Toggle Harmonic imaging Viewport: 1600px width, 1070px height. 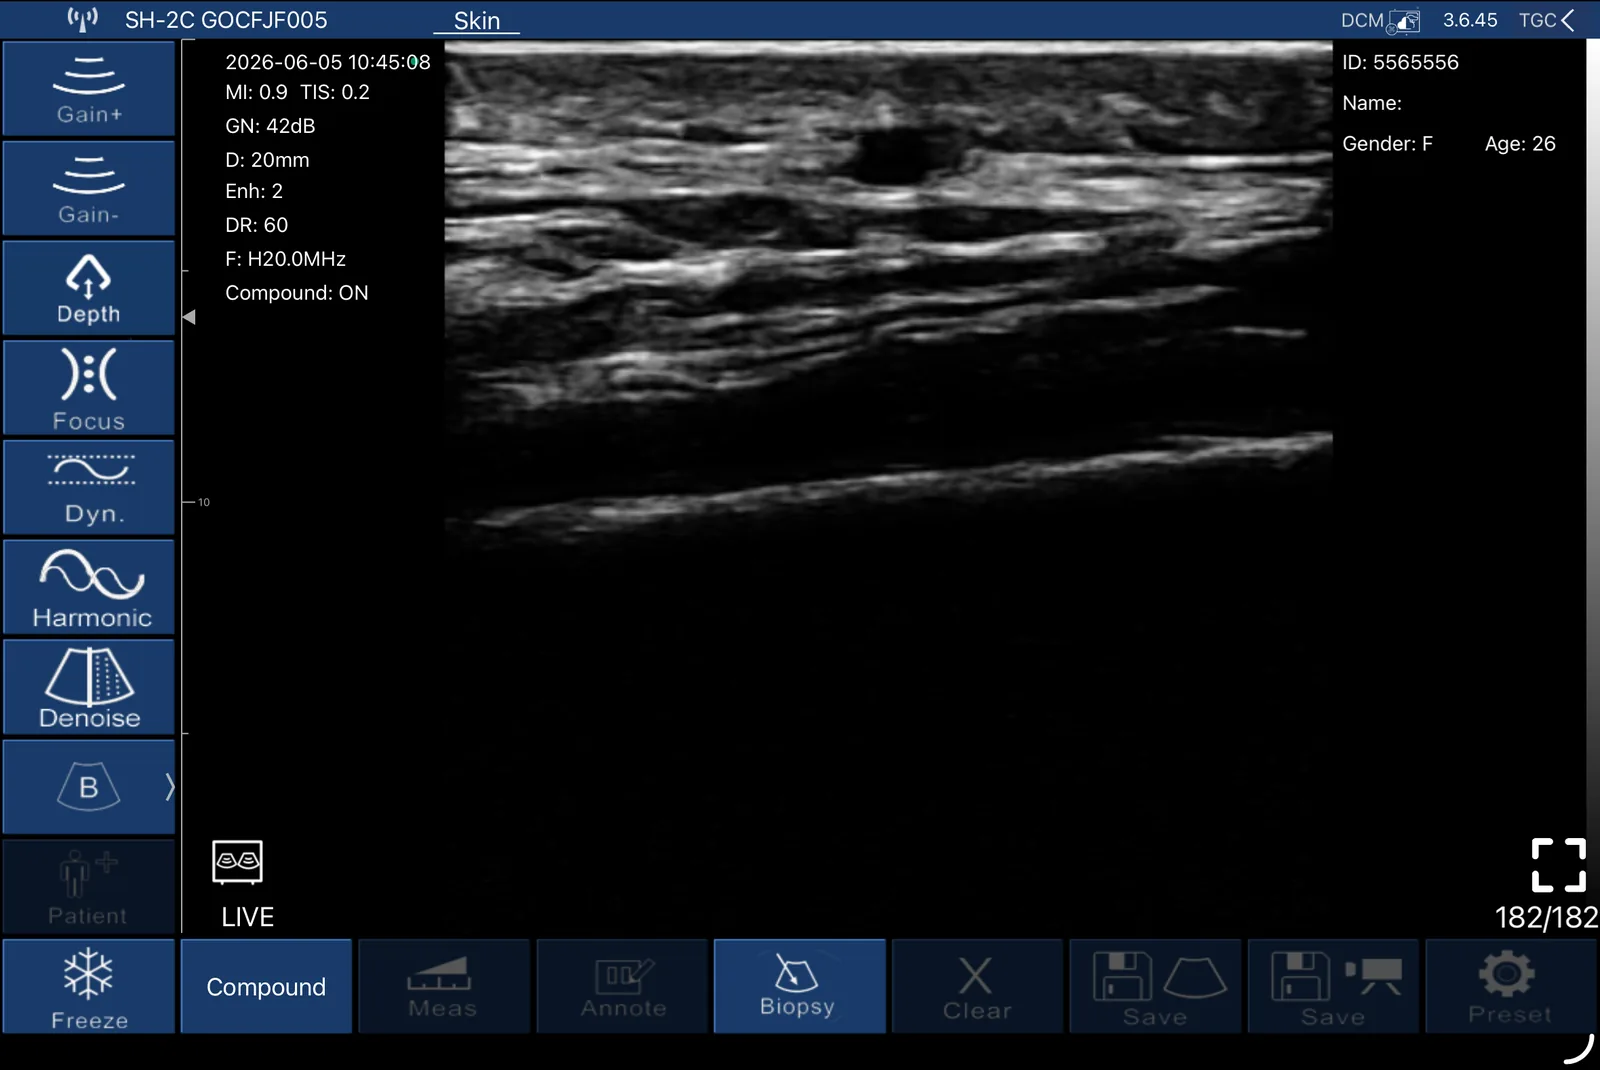89,588
